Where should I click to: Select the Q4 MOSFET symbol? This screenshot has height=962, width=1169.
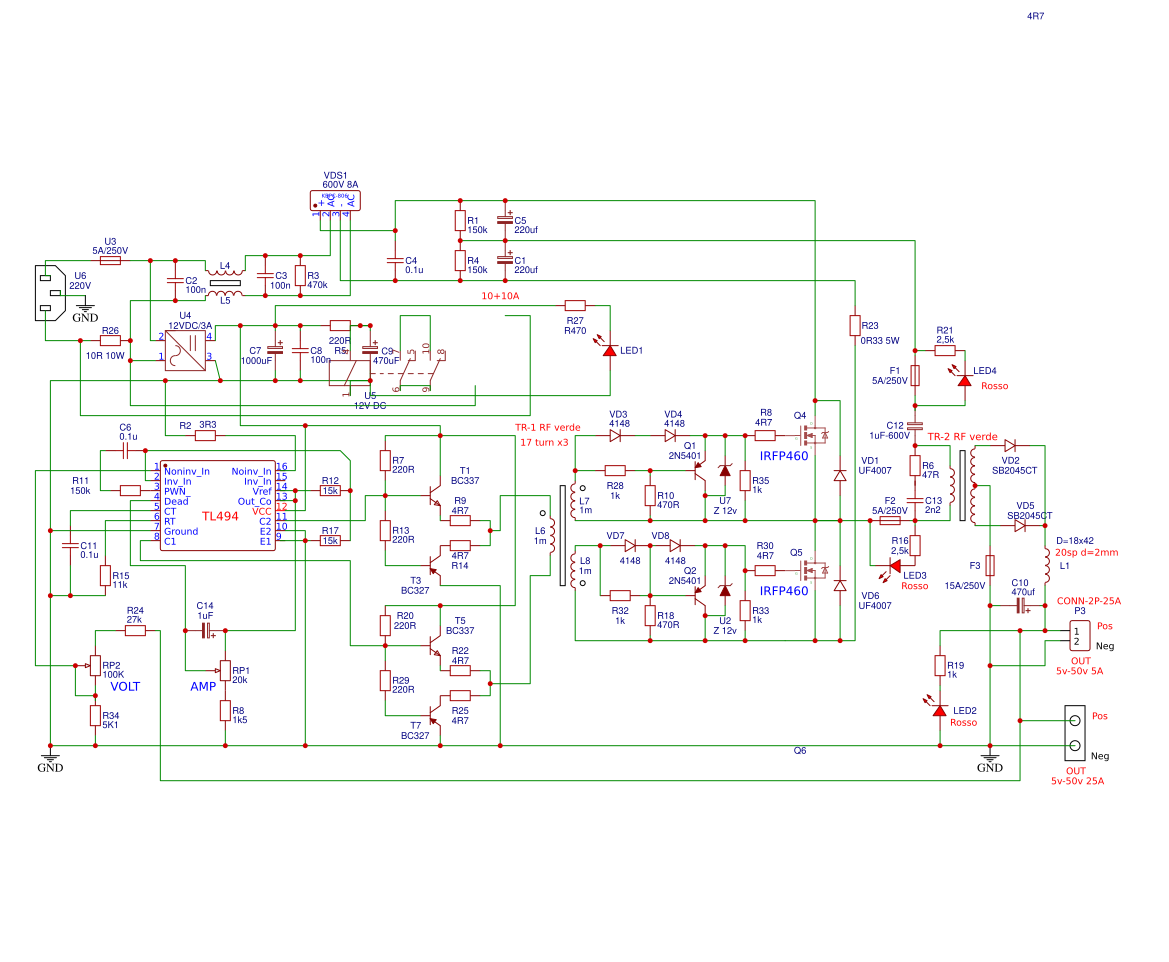coord(813,434)
